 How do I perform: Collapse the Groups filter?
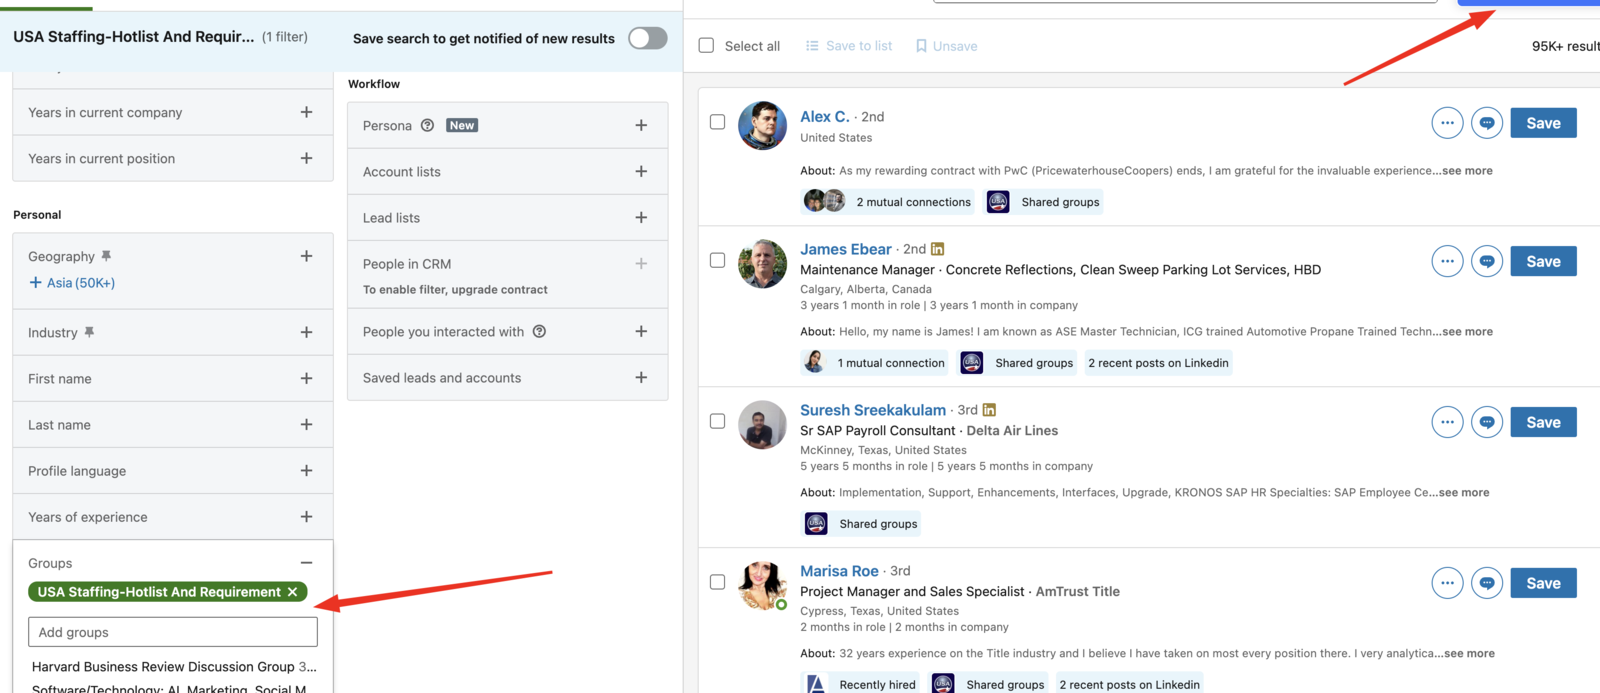[306, 563]
